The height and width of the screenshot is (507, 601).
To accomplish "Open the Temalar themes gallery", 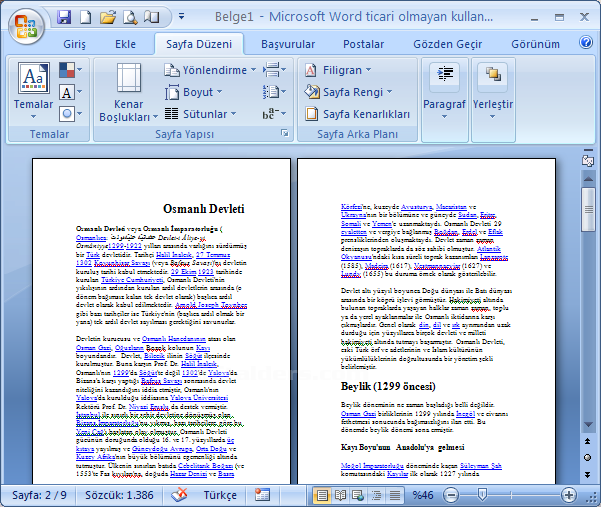I will (33, 91).
